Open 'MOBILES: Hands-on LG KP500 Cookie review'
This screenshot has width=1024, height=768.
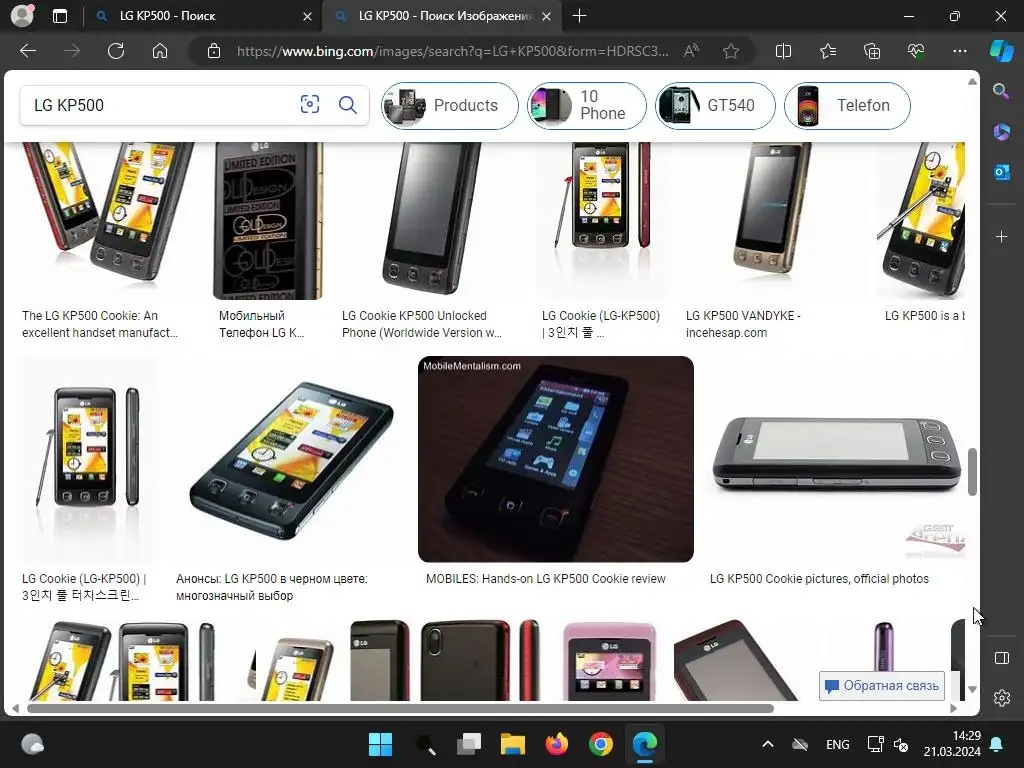click(545, 579)
